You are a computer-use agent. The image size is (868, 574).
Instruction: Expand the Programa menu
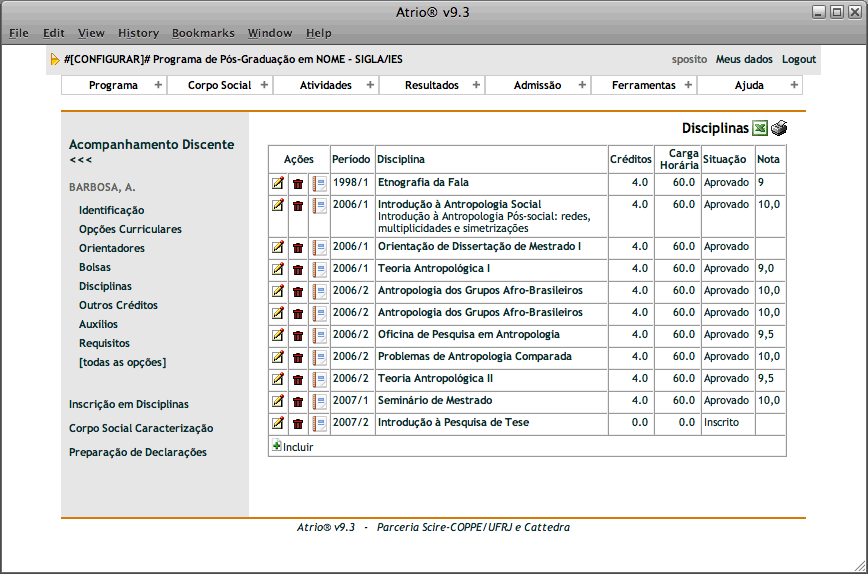(x=113, y=86)
